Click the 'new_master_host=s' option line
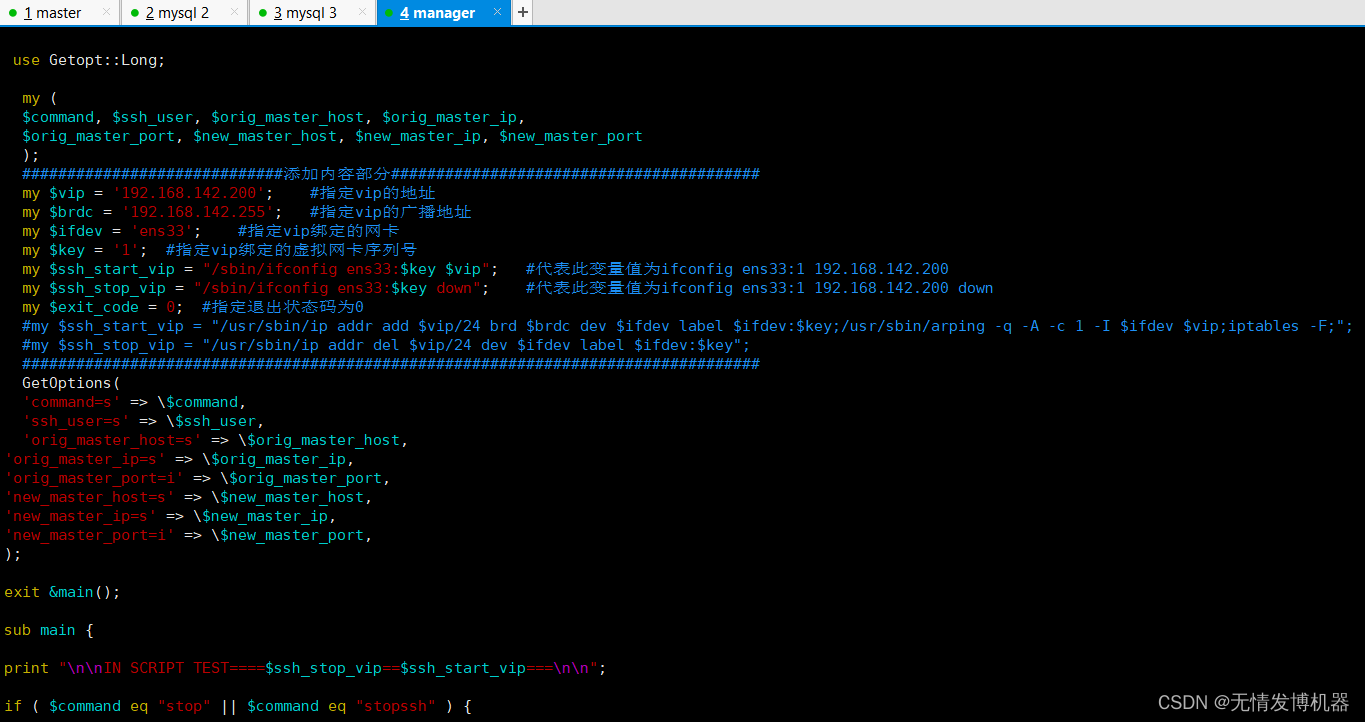Viewport: 1365px width, 722px height. tap(188, 497)
